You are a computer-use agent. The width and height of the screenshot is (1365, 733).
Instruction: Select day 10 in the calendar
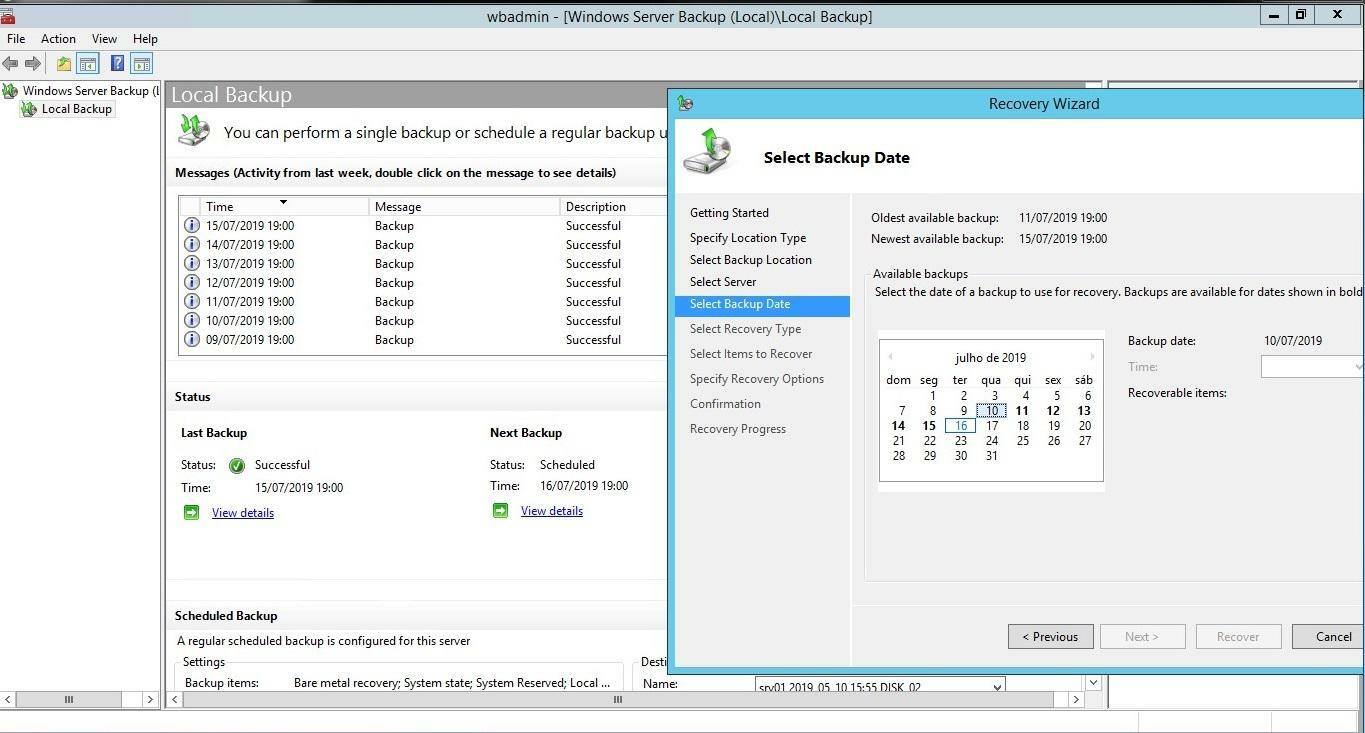click(x=991, y=411)
